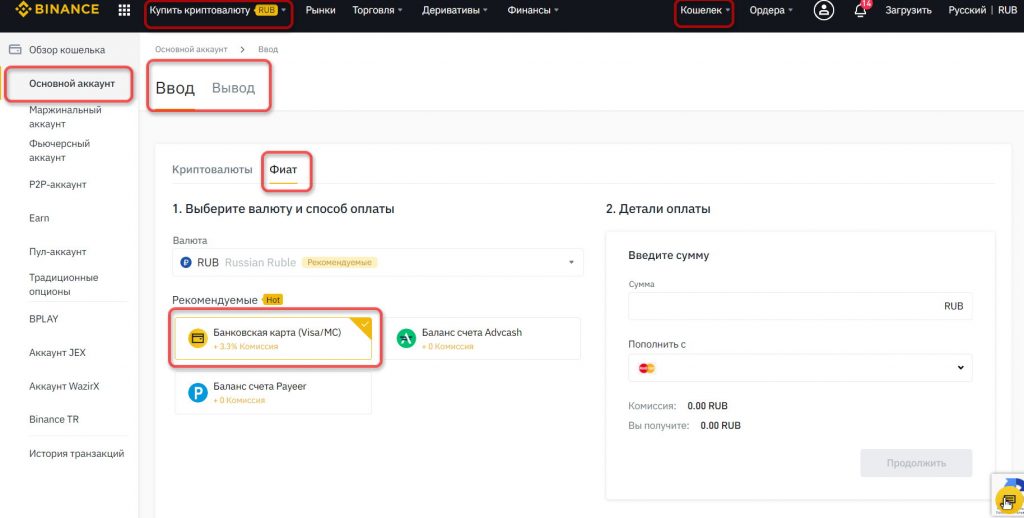Open История транзакций
Screen dimensions: 1024x518
pos(76,453)
